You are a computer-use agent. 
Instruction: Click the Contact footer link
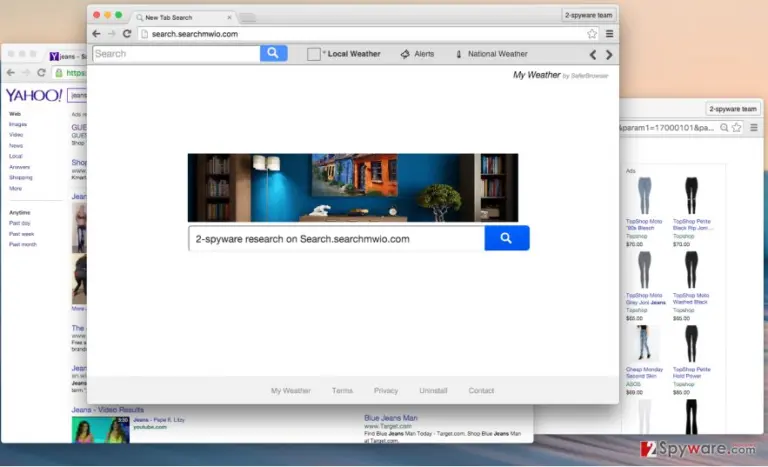pos(481,391)
